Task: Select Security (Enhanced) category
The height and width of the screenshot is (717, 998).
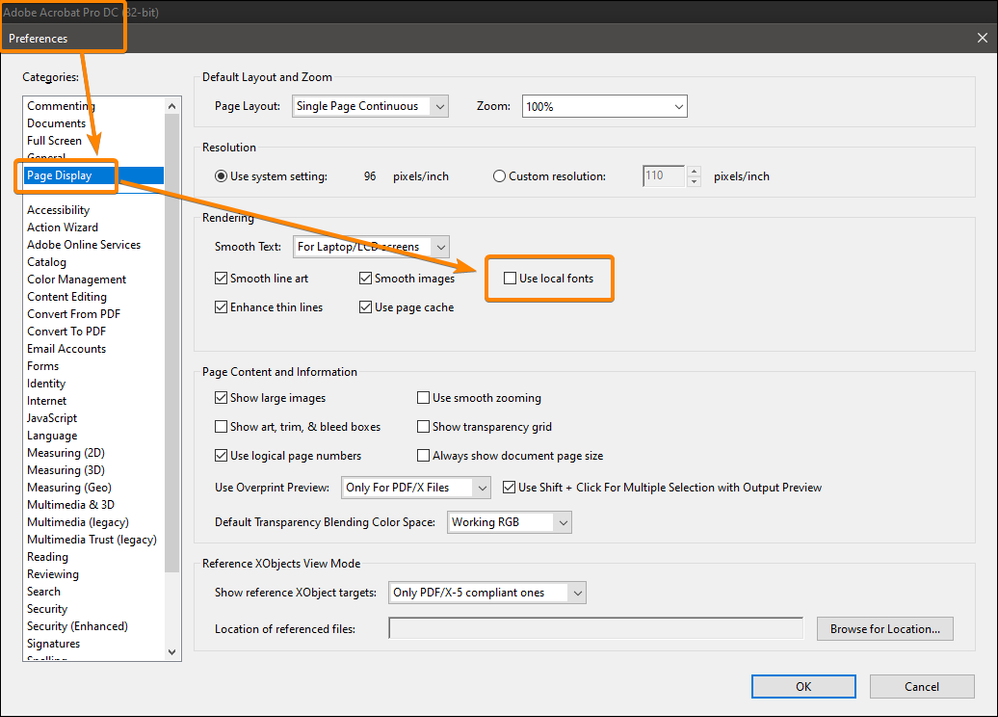Action: click(x=77, y=626)
